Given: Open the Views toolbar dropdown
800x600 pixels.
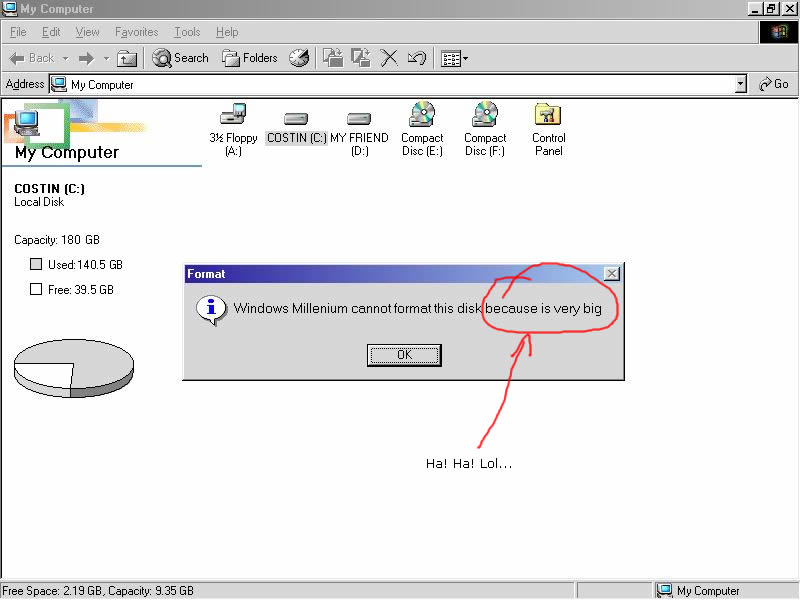Looking at the screenshot, I should pos(454,59).
